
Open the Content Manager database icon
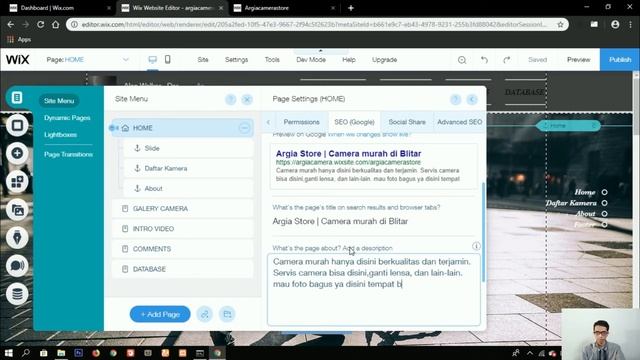tap(17, 294)
